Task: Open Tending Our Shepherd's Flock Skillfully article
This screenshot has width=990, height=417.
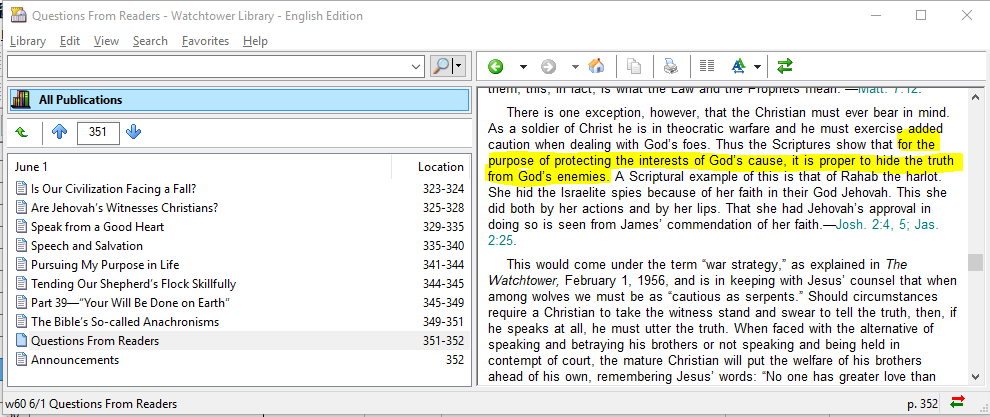Action: pos(133,284)
